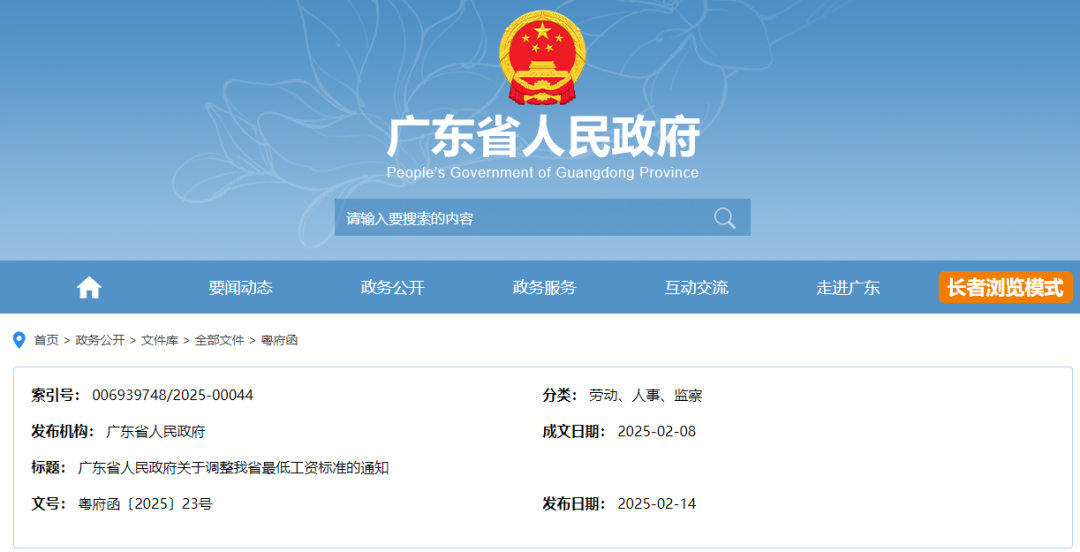Click the home icon in navigation bar
The height and width of the screenshot is (552, 1080).
point(89,288)
